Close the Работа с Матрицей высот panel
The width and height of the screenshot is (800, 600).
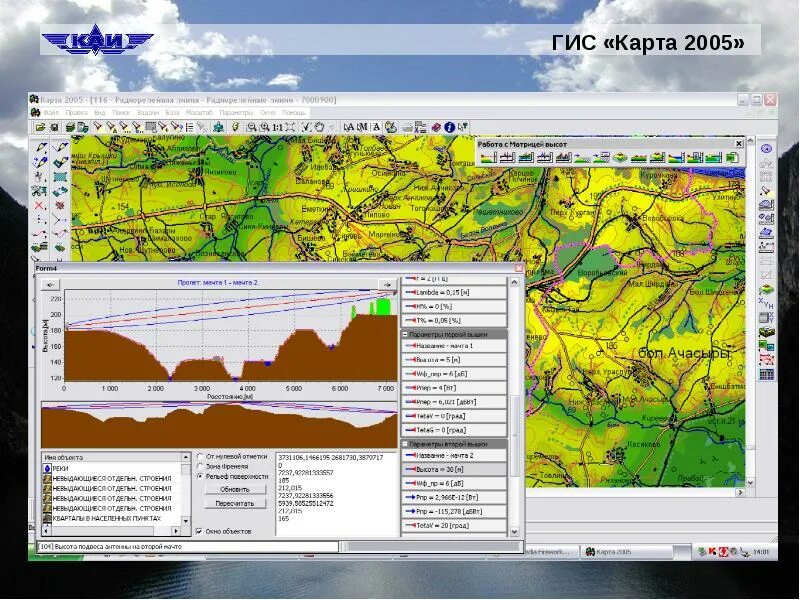(x=738, y=144)
